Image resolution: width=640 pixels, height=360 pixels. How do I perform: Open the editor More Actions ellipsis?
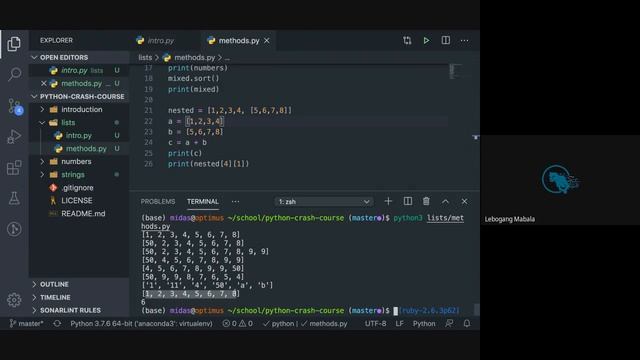tap(464, 40)
